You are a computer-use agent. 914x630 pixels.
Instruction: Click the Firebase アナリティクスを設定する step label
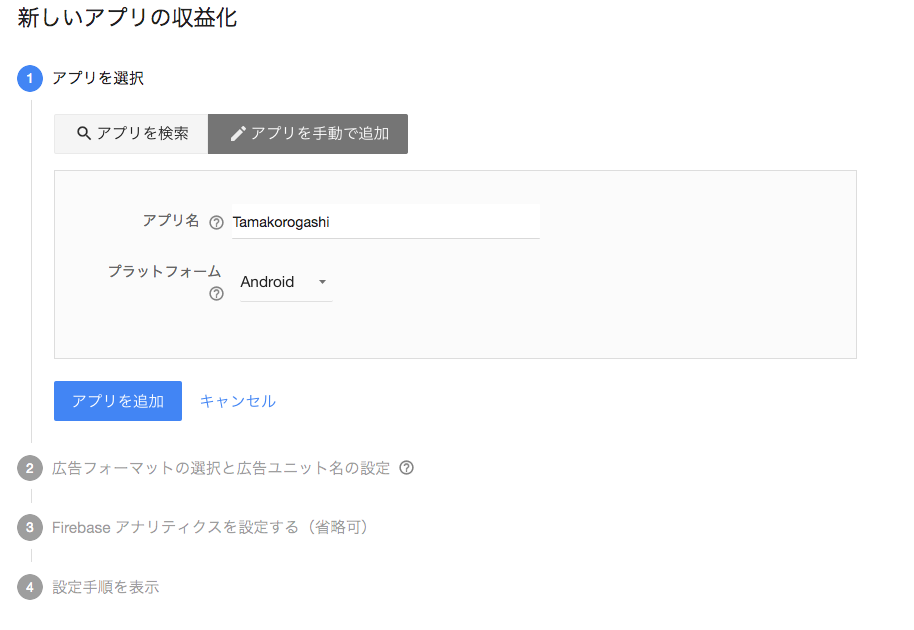click(210, 528)
